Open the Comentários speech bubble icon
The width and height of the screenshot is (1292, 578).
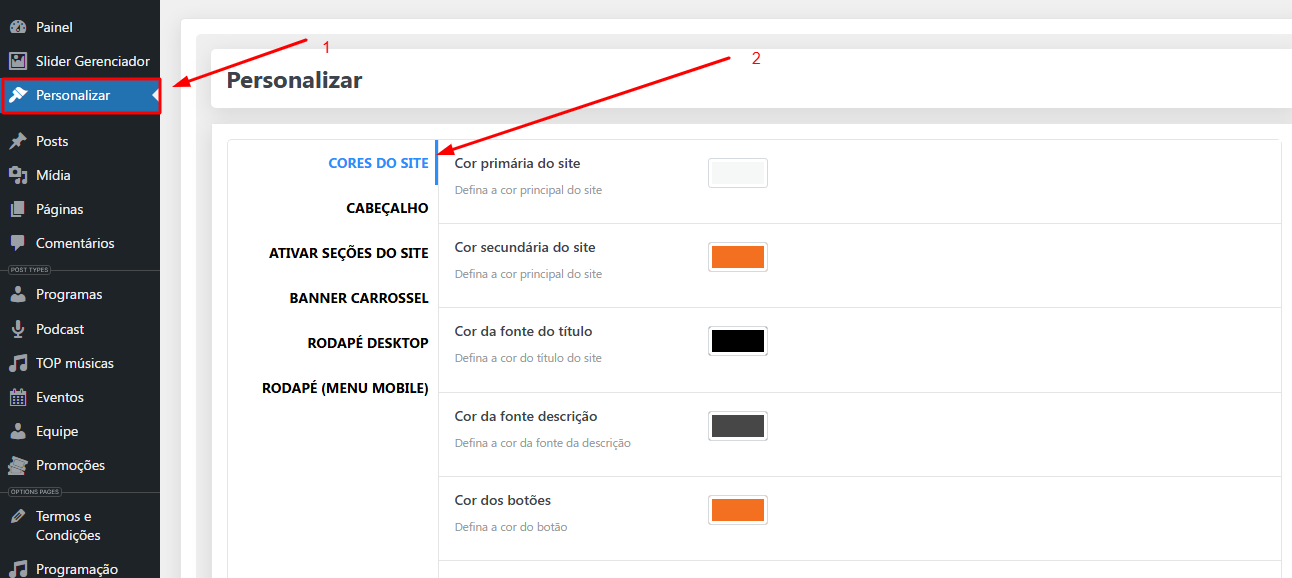(20, 243)
